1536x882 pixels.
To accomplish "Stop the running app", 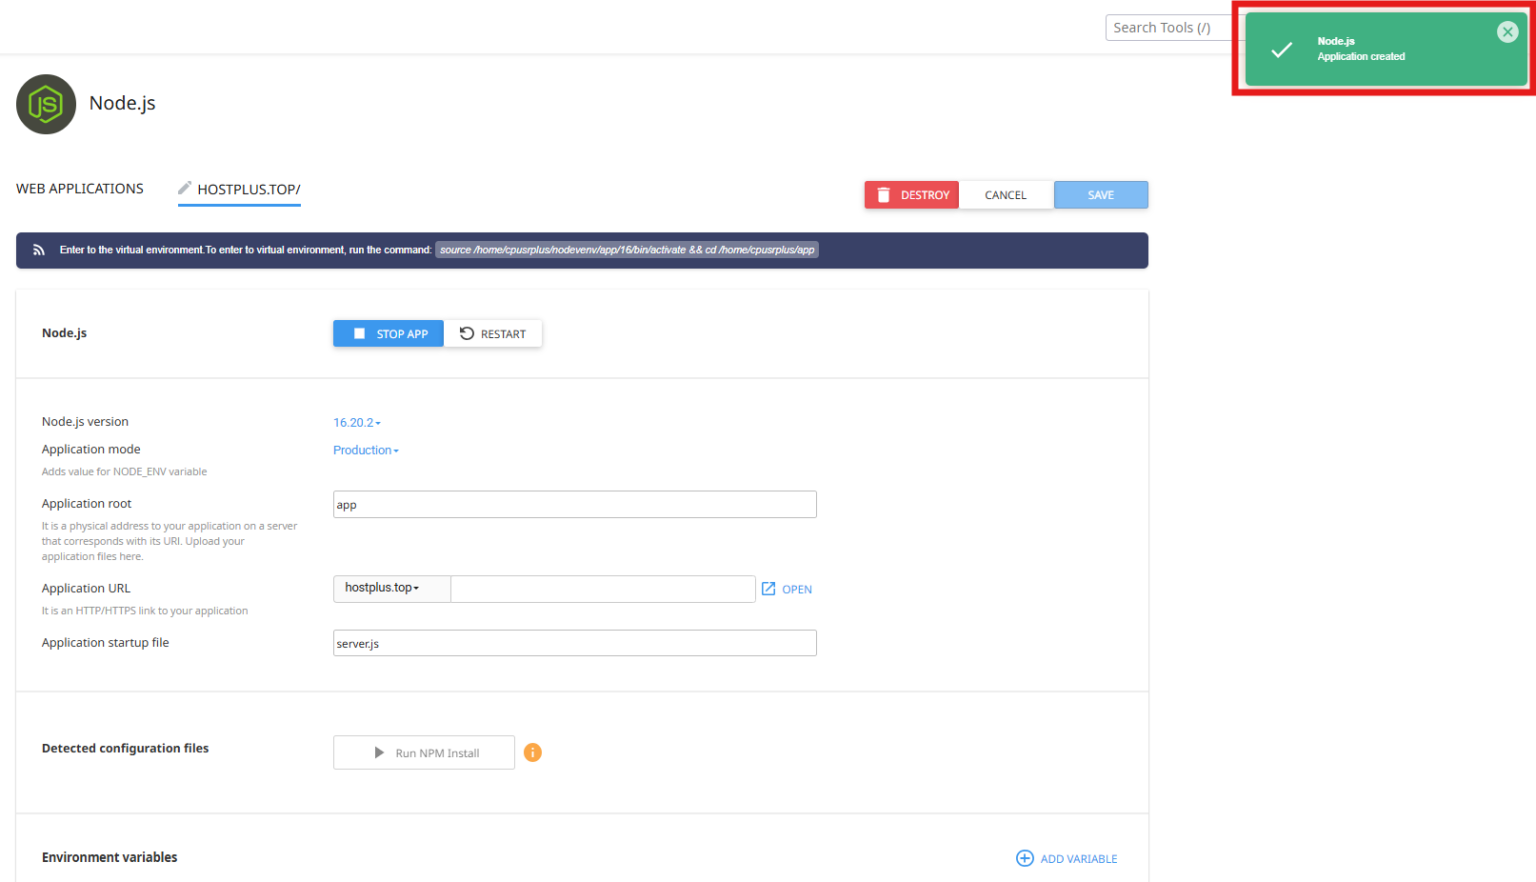I will tap(388, 334).
